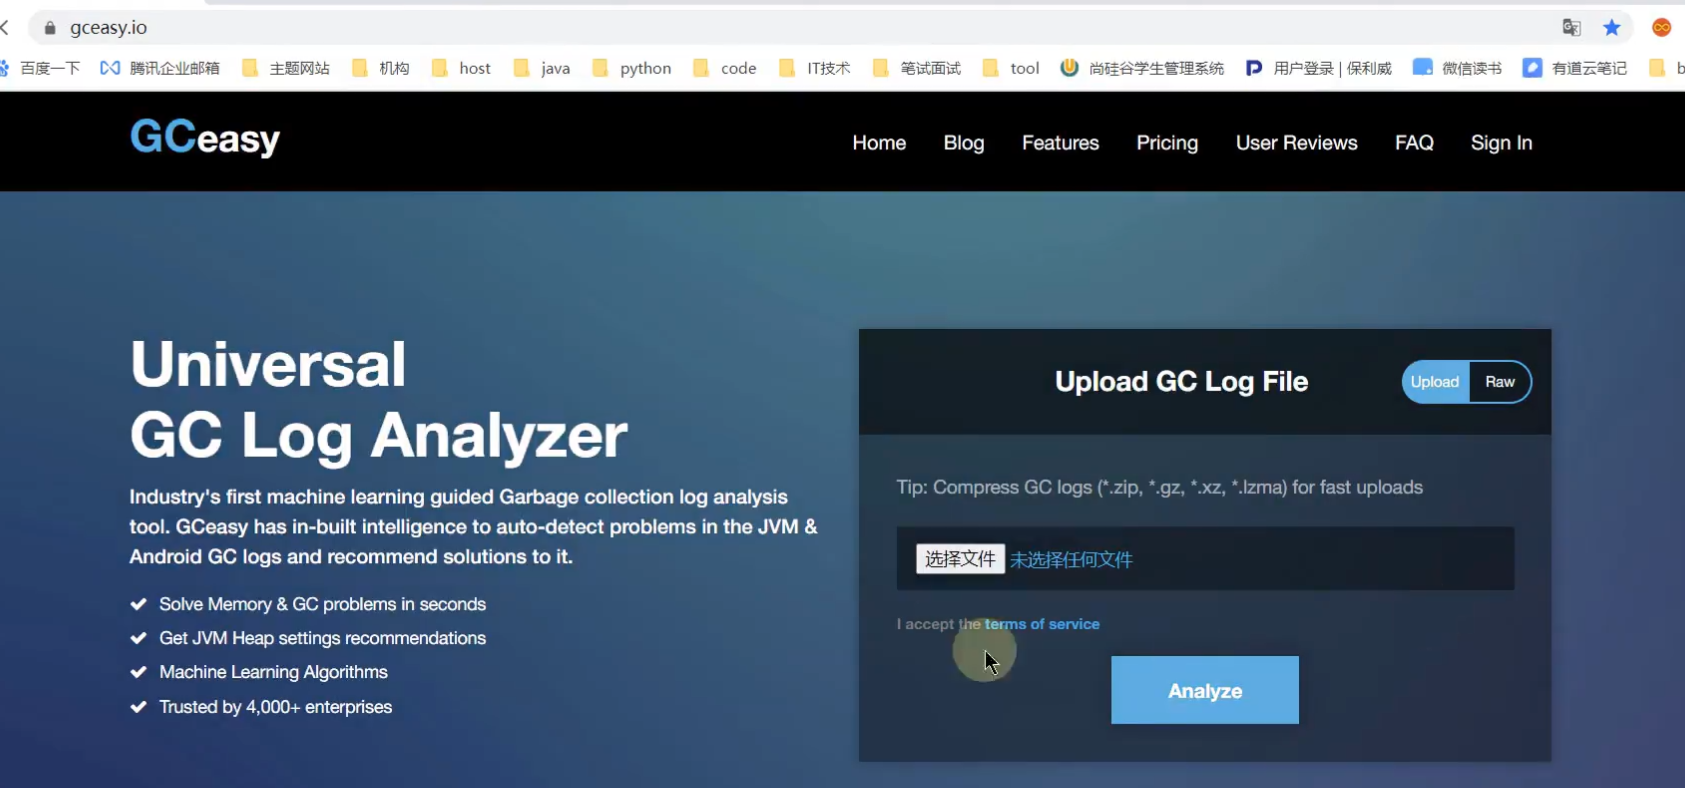Open the 有道云笔记 bookmark
Image resolution: width=1685 pixels, height=788 pixels.
coord(1575,68)
